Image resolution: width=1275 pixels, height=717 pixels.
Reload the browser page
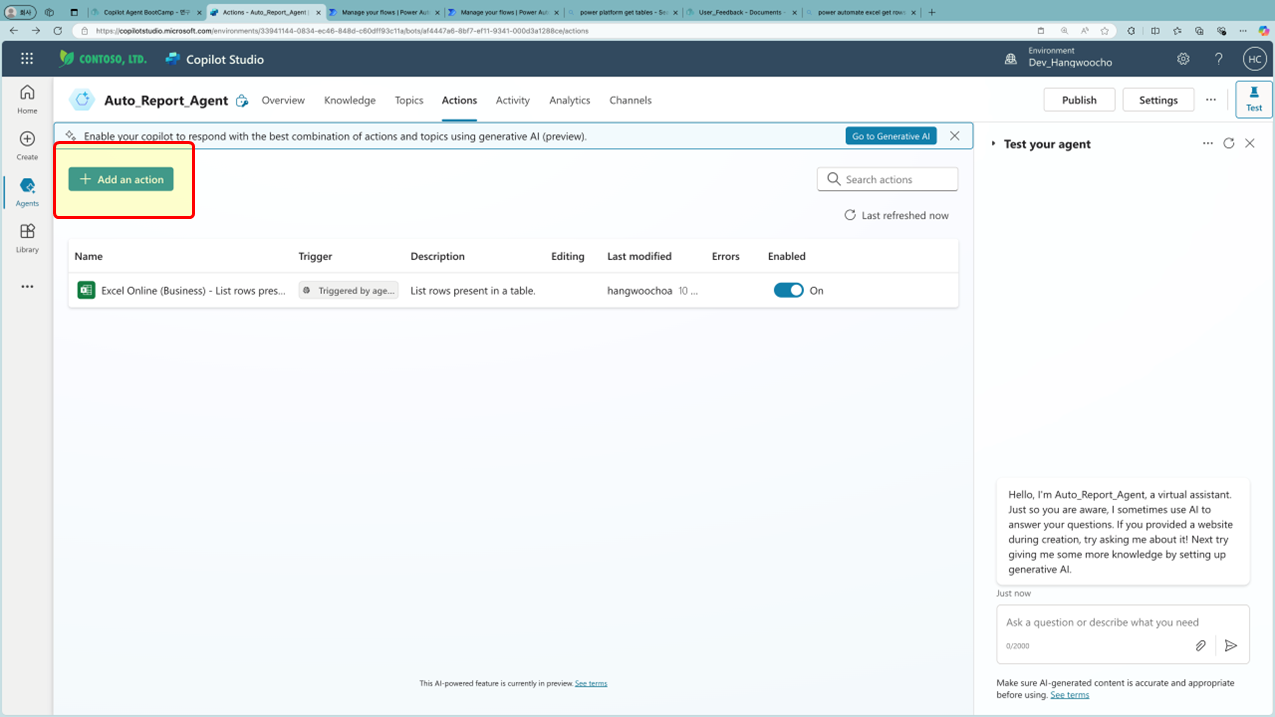pos(57,31)
